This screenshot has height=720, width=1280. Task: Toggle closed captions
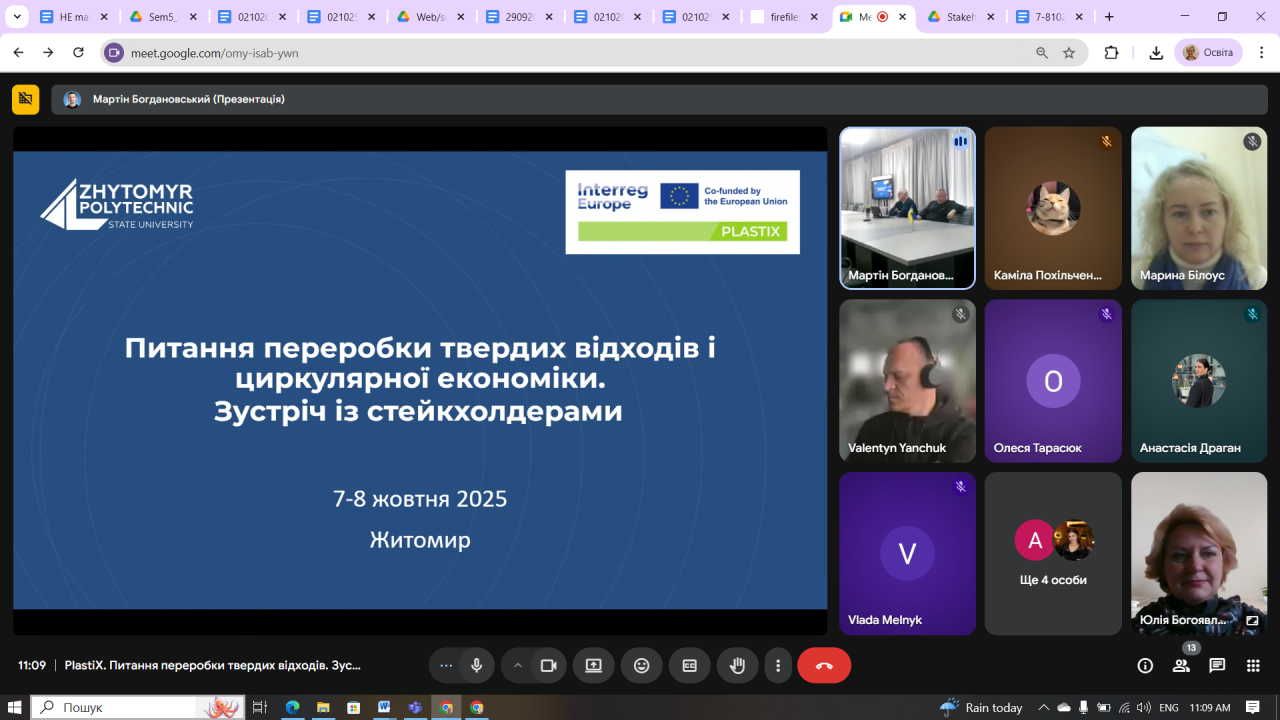coord(689,665)
